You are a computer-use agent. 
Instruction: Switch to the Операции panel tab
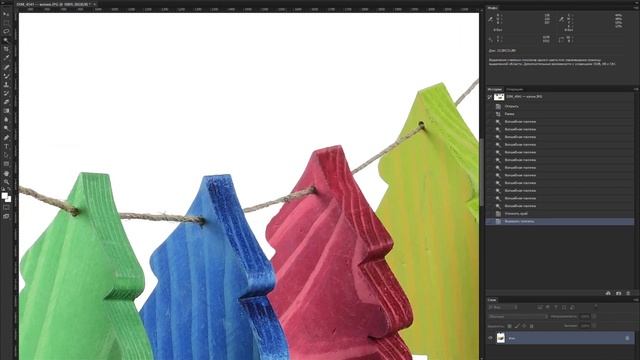coord(515,89)
